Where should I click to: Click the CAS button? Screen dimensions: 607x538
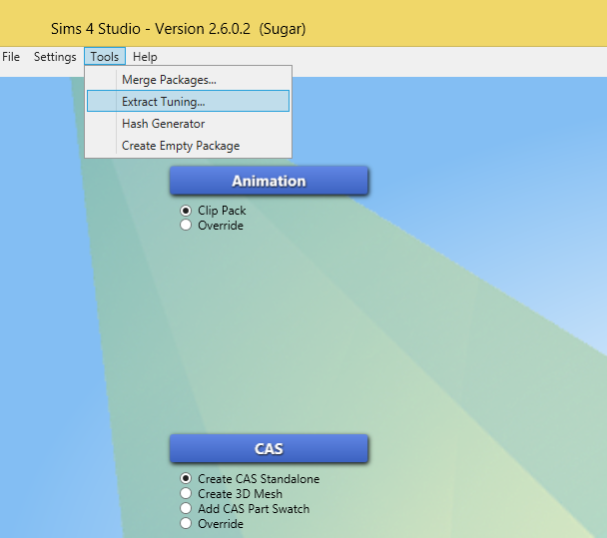point(269,449)
